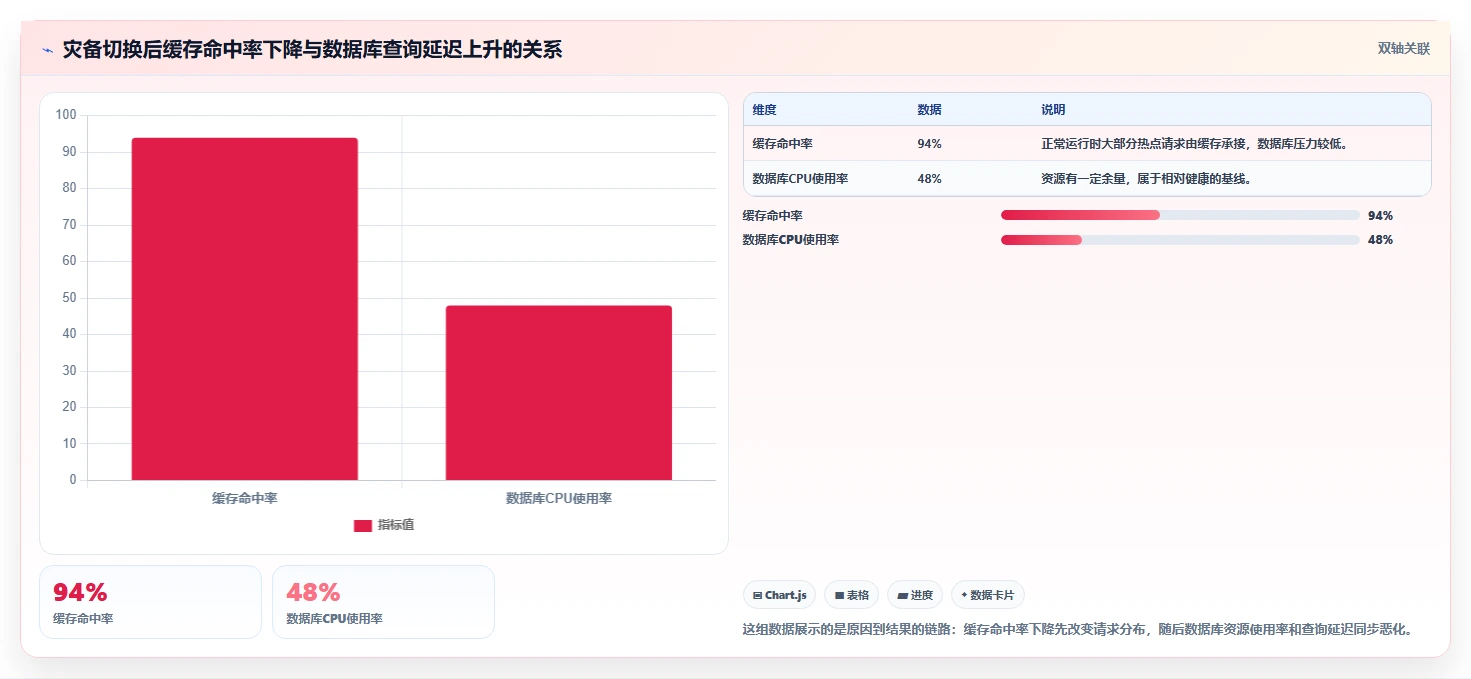1471x679 pixels.
Task: Click the 缓存命中率 x-axis label
Action: (245, 498)
